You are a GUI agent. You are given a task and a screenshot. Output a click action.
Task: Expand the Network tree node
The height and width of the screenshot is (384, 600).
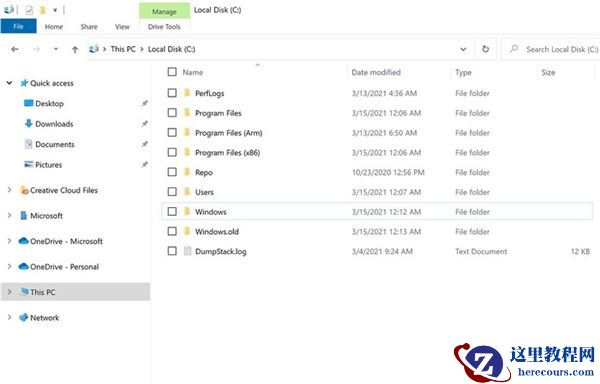(x=9, y=317)
